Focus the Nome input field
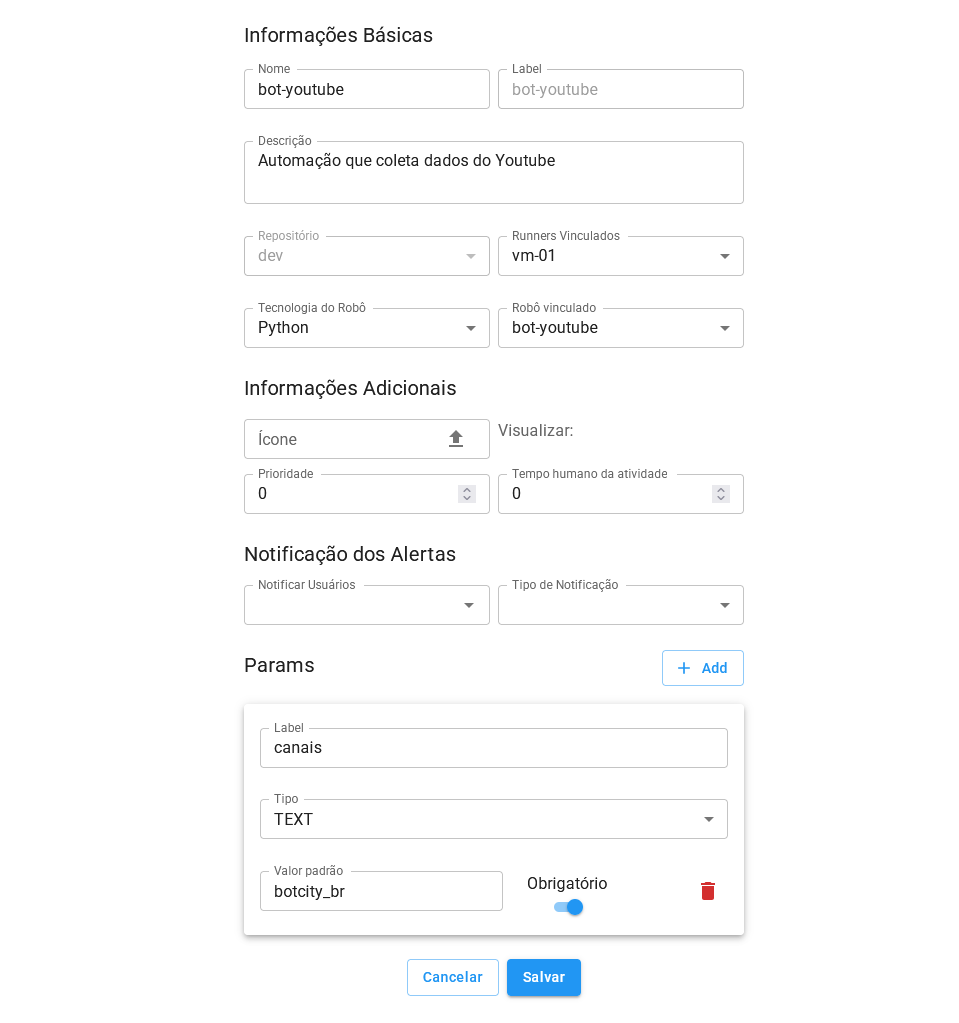The image size is (959, 1023). tap(366, 90)
